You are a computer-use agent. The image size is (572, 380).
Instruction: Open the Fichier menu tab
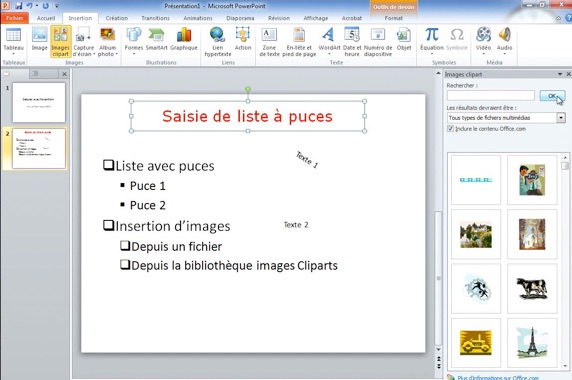pos(14,18)
